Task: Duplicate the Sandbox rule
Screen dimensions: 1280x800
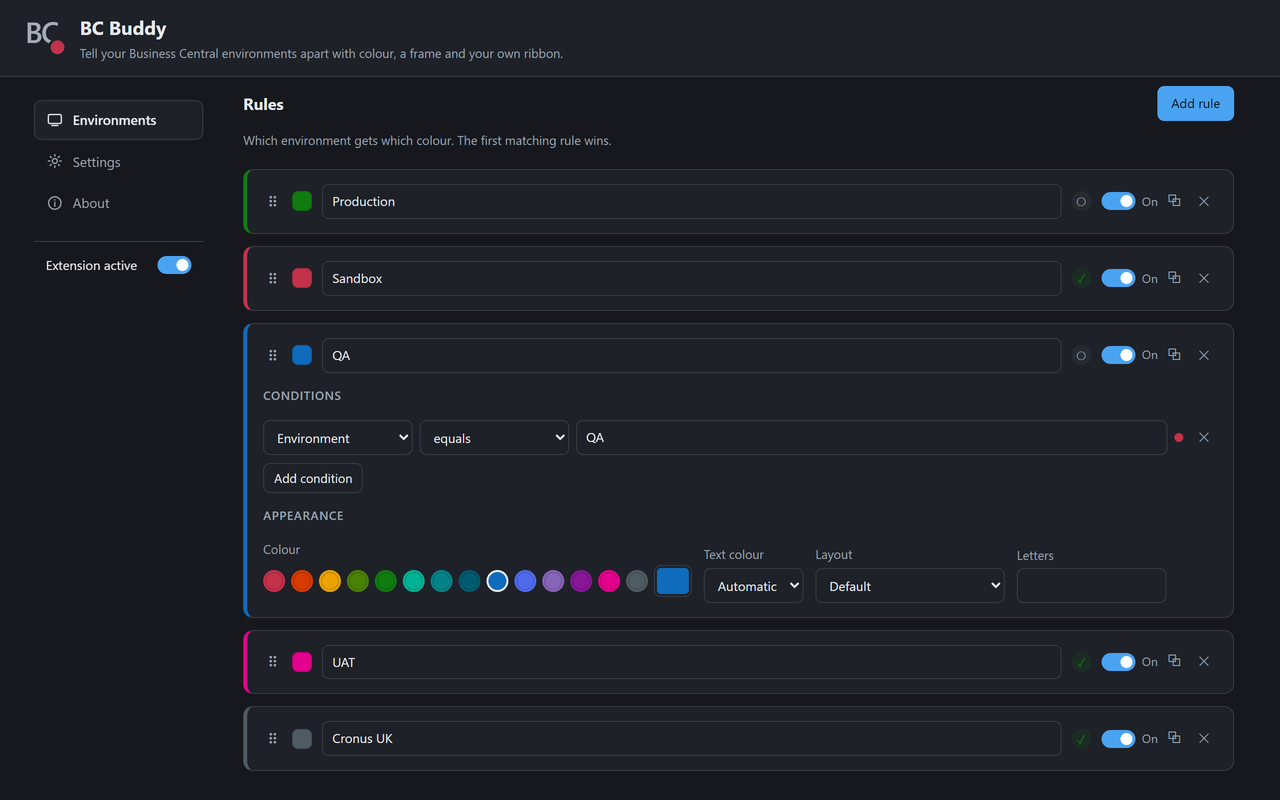Action: pyautogui.click(x=1175, y=278)
